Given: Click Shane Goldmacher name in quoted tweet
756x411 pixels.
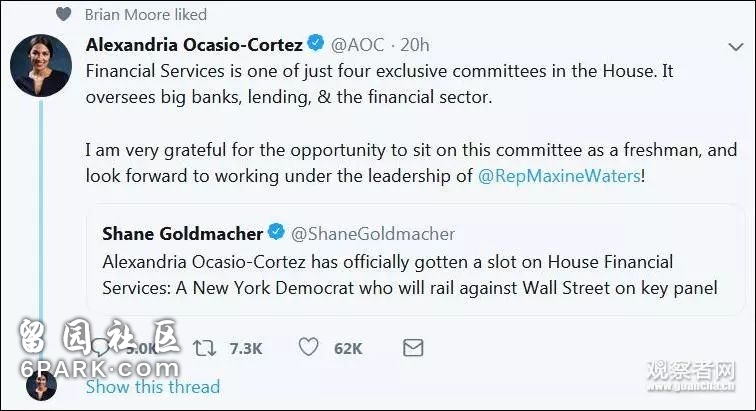Looking at the screenshot, I should point(182,233).
